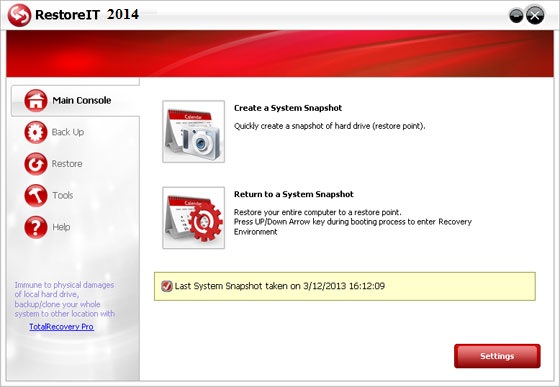
Task: Click the calendar gear restore snapshot icon
Action: point(194,218)
